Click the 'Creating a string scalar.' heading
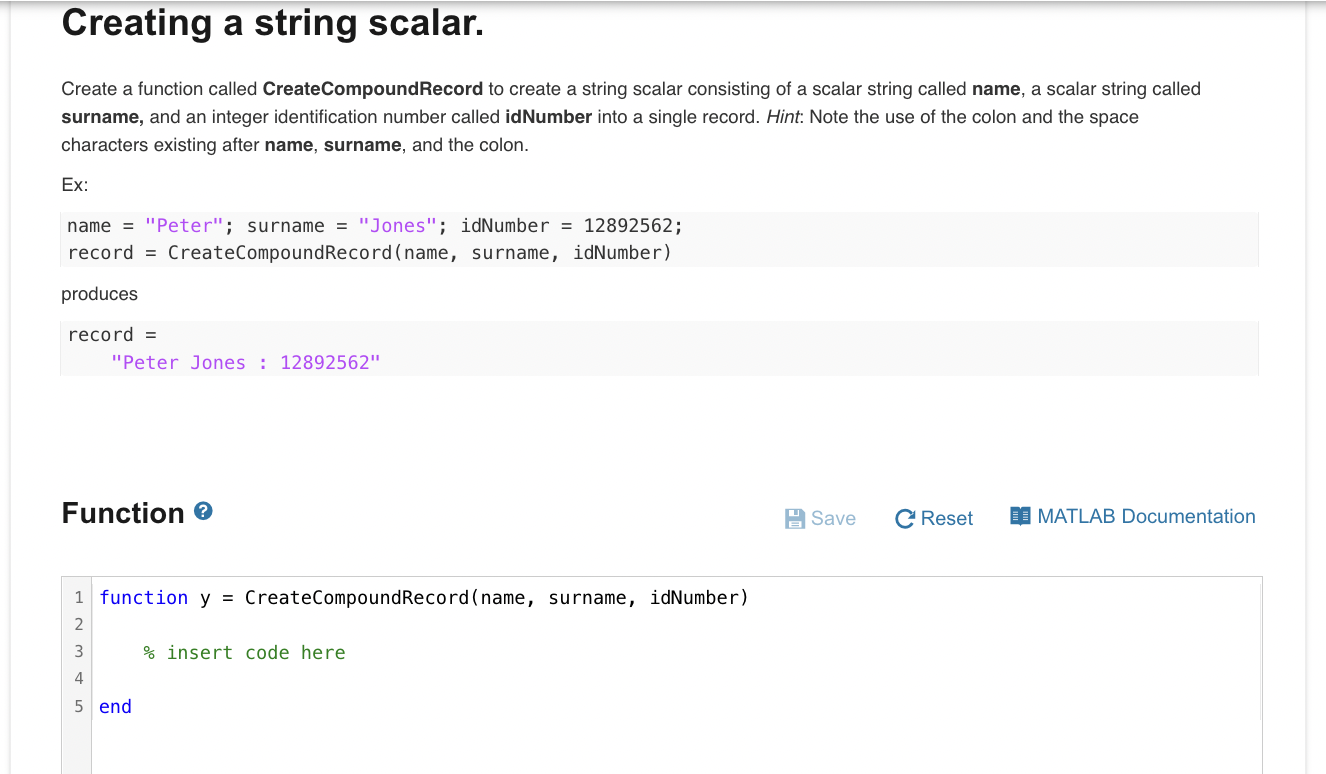 click(273, 22)
